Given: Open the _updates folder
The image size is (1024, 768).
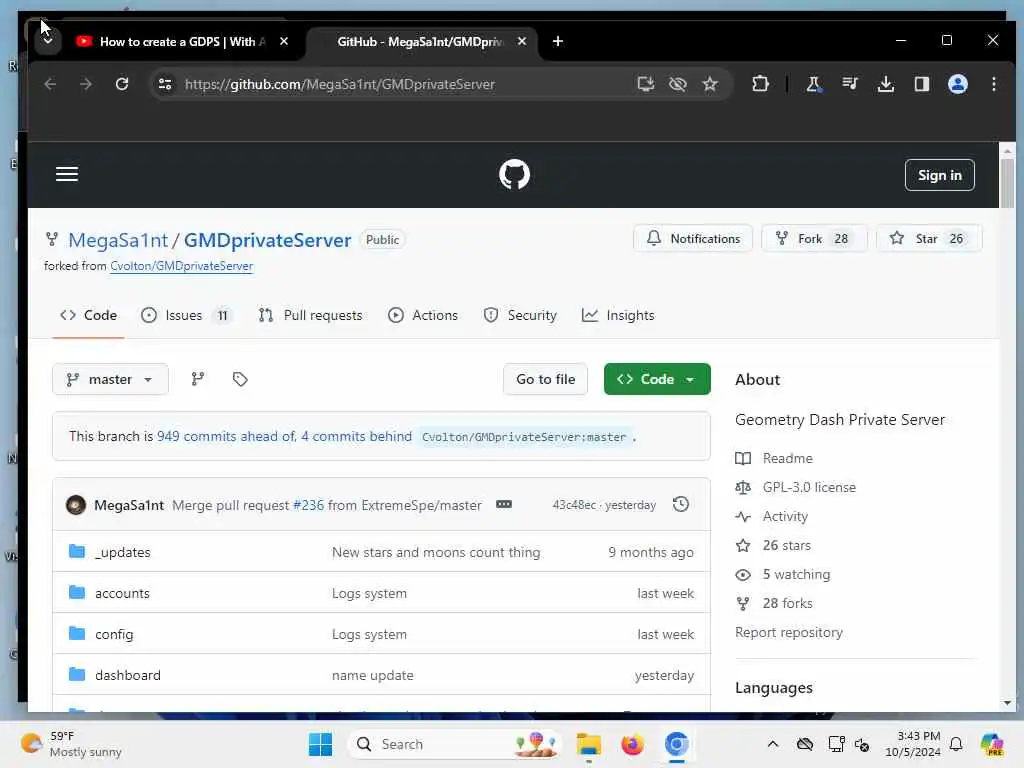Looking at the screenshot, I should [122, 552].
